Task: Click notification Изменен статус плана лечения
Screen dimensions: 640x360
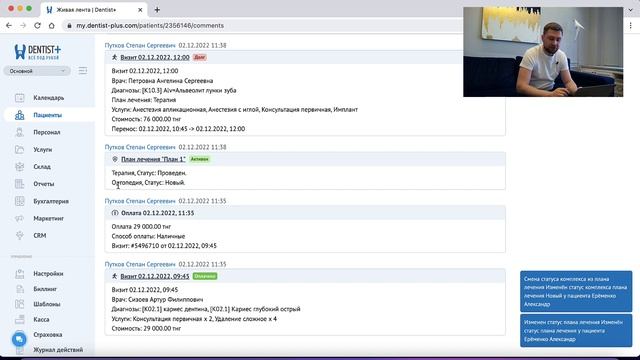Action: 576,331
